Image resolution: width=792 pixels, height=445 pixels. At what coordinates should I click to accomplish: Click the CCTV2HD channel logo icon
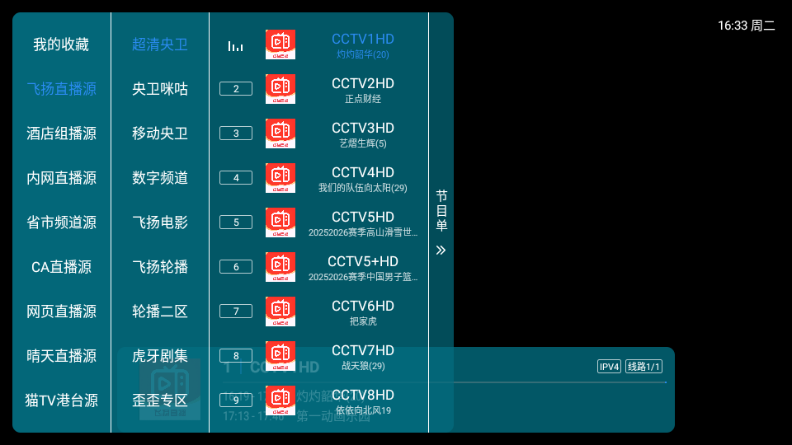280,89
